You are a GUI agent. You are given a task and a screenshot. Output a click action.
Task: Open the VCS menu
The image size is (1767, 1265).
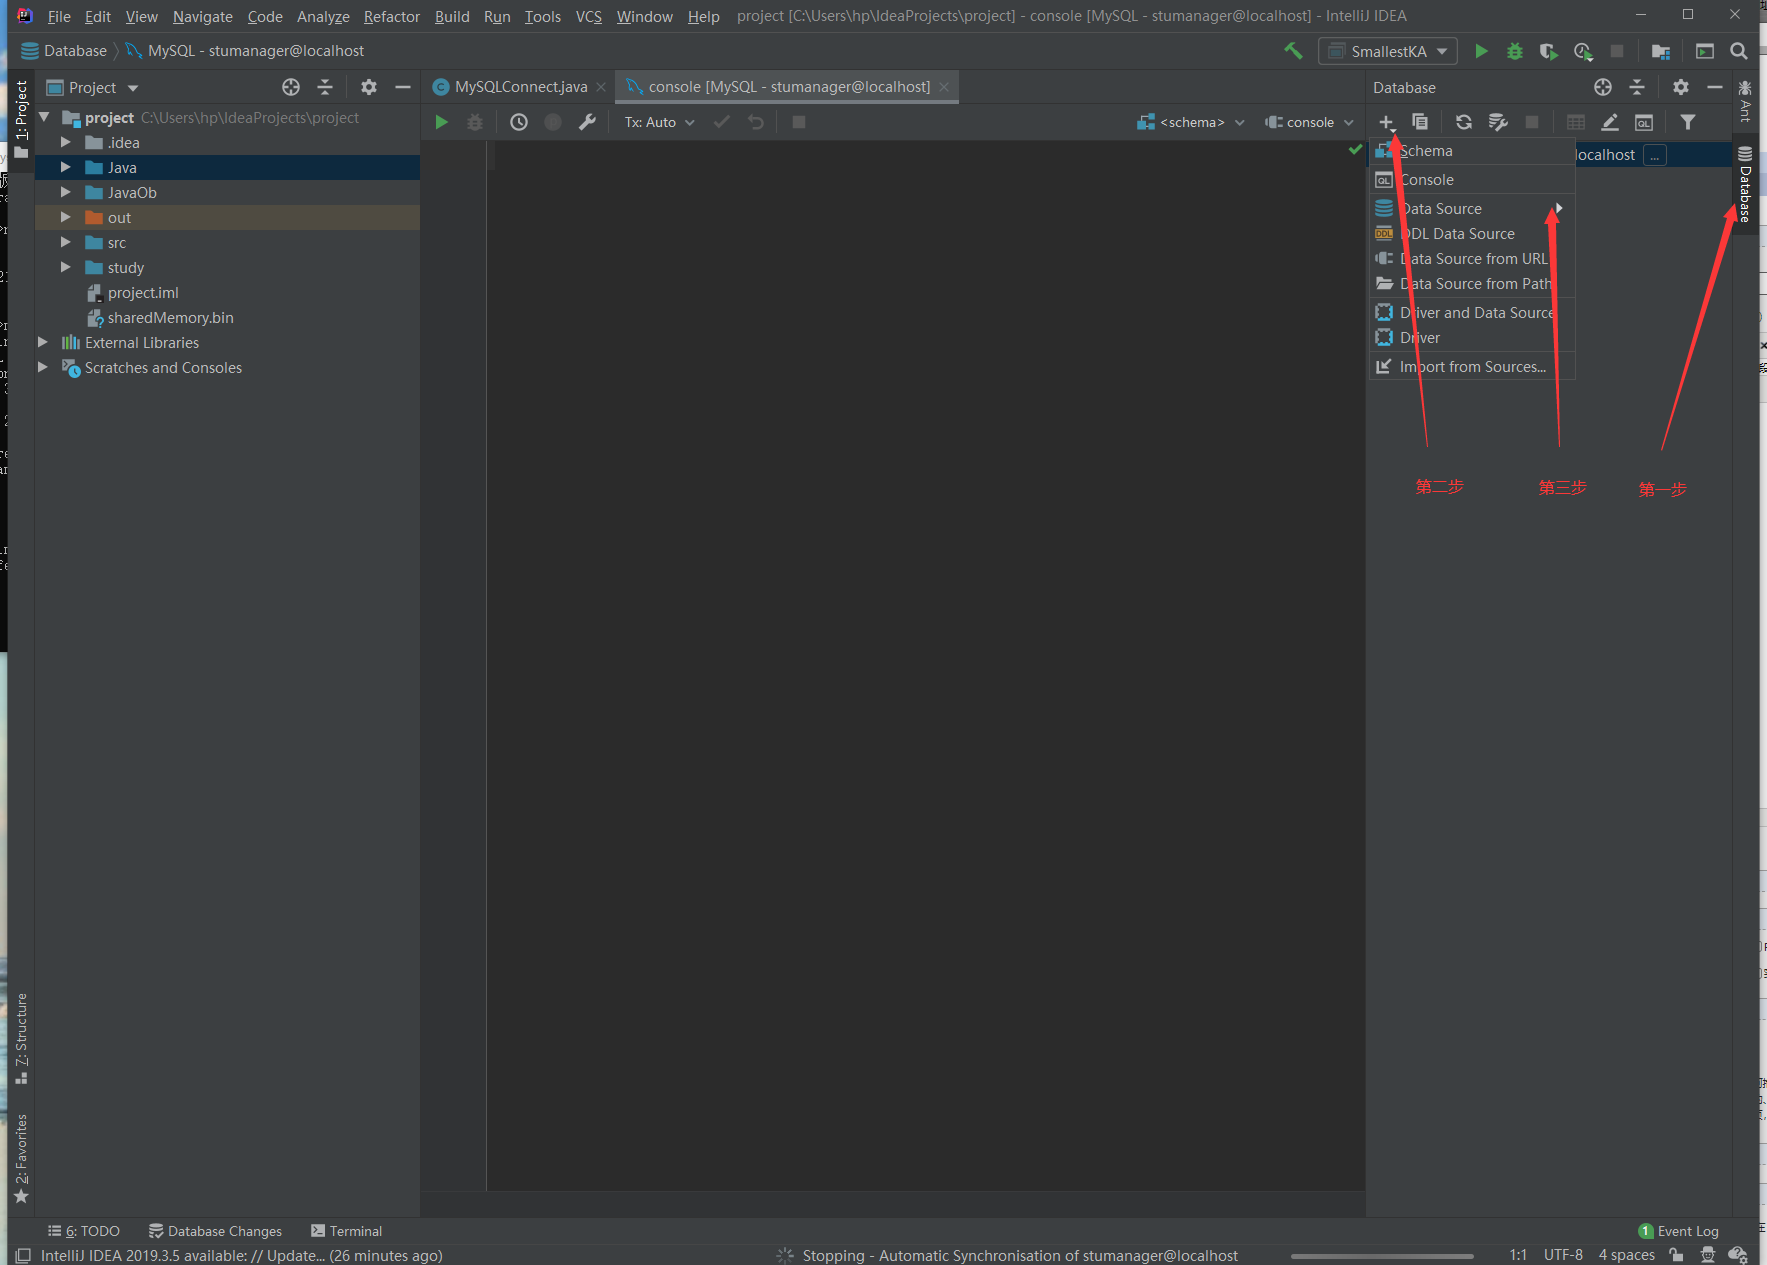(588, 16)
